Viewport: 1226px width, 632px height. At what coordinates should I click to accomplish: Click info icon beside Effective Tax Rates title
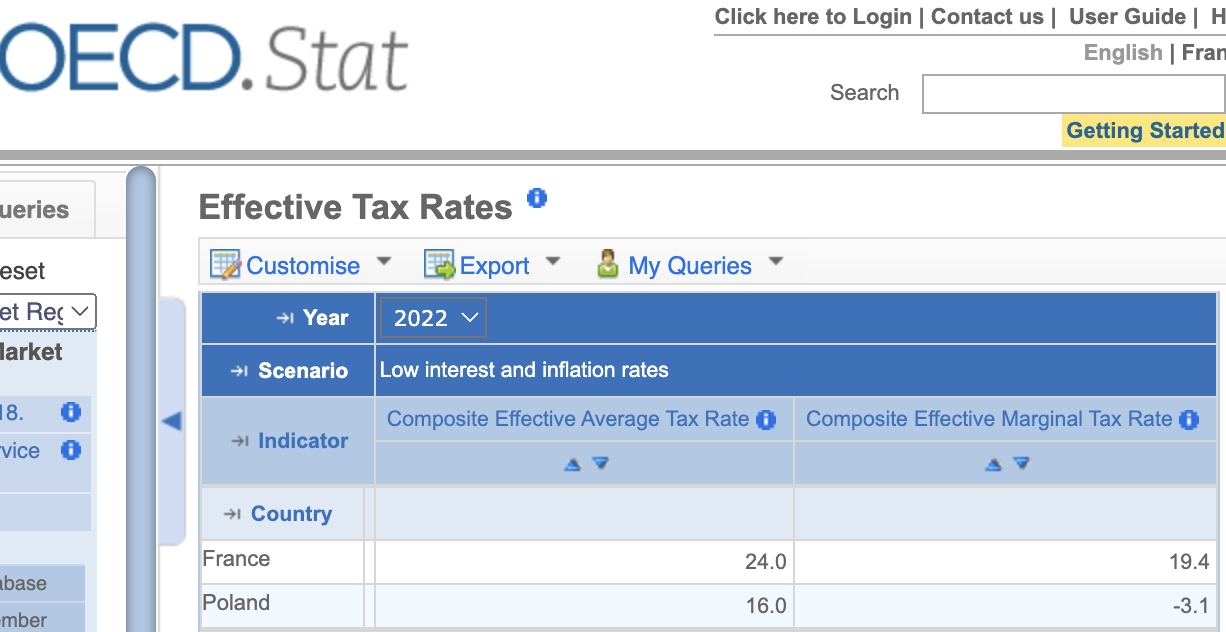537,197
